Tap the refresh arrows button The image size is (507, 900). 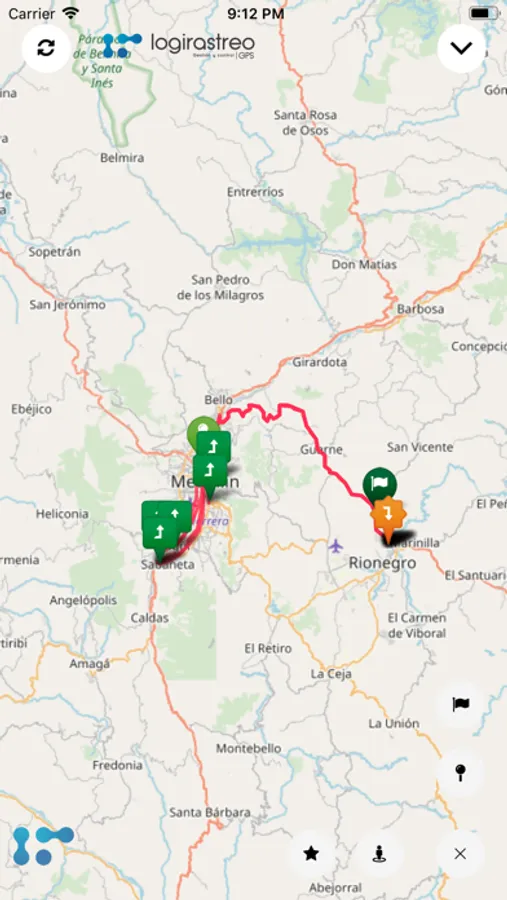pos(46,48)
